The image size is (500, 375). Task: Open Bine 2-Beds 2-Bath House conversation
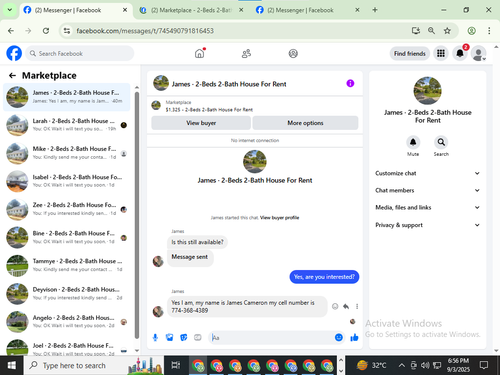[x=67, y=237]
